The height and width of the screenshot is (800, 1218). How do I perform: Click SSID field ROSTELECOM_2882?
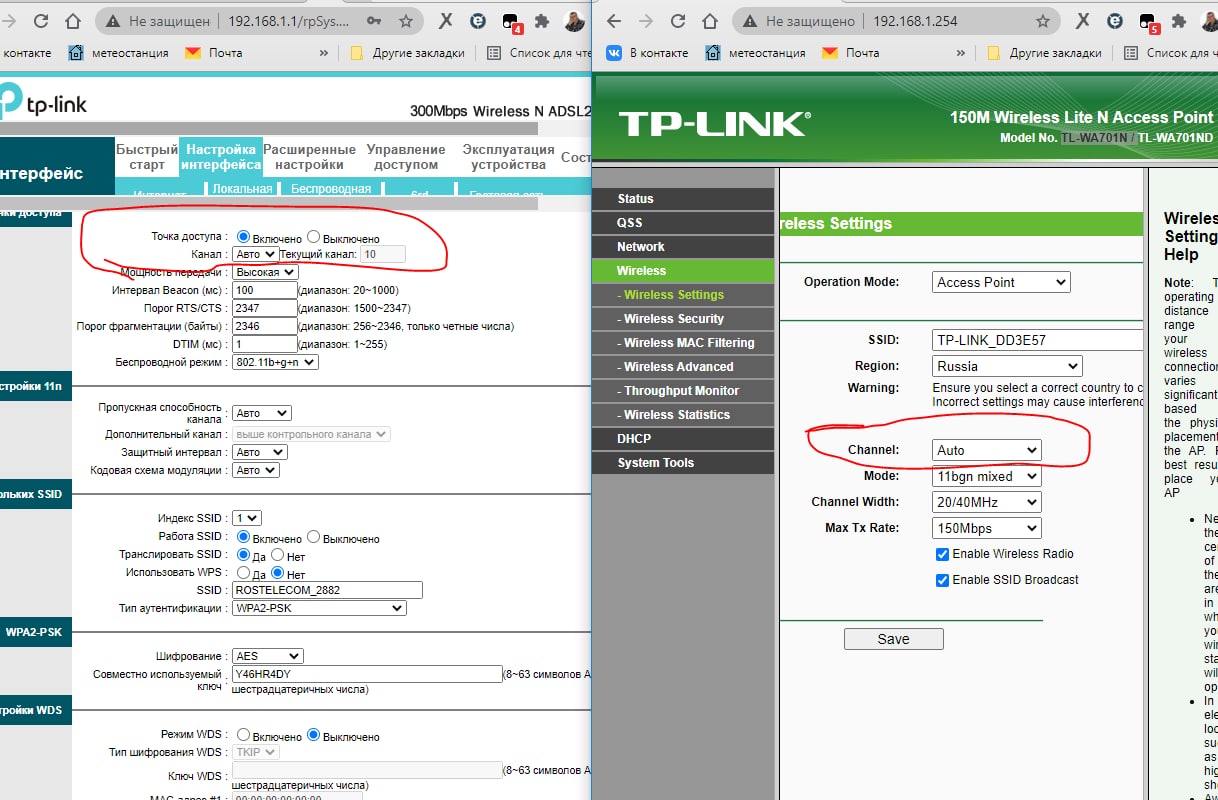(x=327, y=590)
